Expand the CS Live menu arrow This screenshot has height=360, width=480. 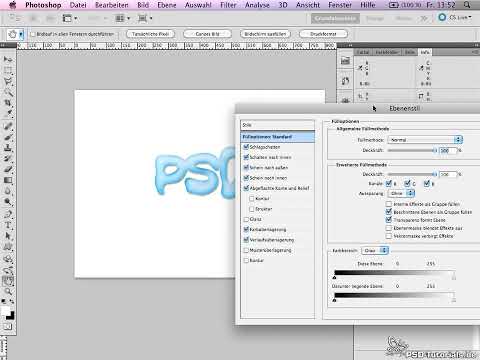[470, 17]
